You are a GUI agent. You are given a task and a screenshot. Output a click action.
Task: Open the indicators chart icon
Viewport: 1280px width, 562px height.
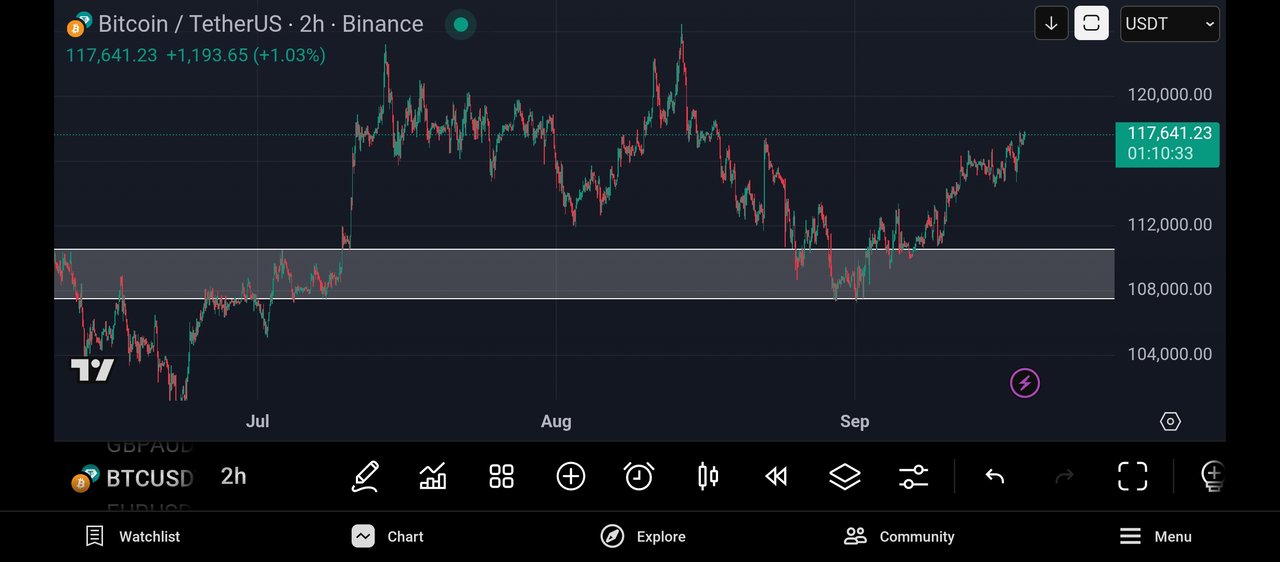(x=433, y=476)
